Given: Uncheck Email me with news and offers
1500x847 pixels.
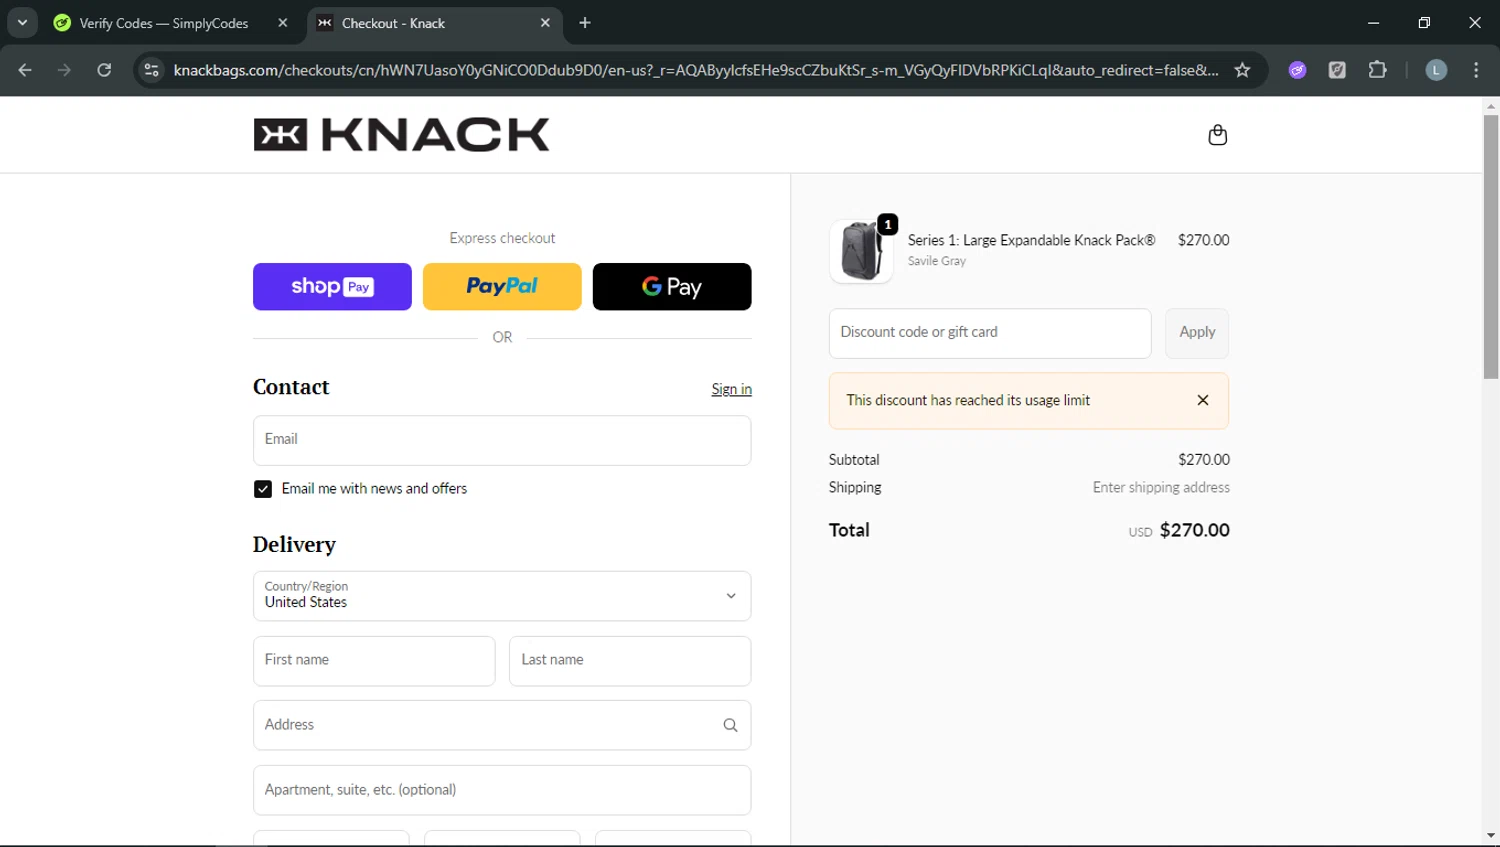Looking at the screenshot, I should [x=263, y=489].
